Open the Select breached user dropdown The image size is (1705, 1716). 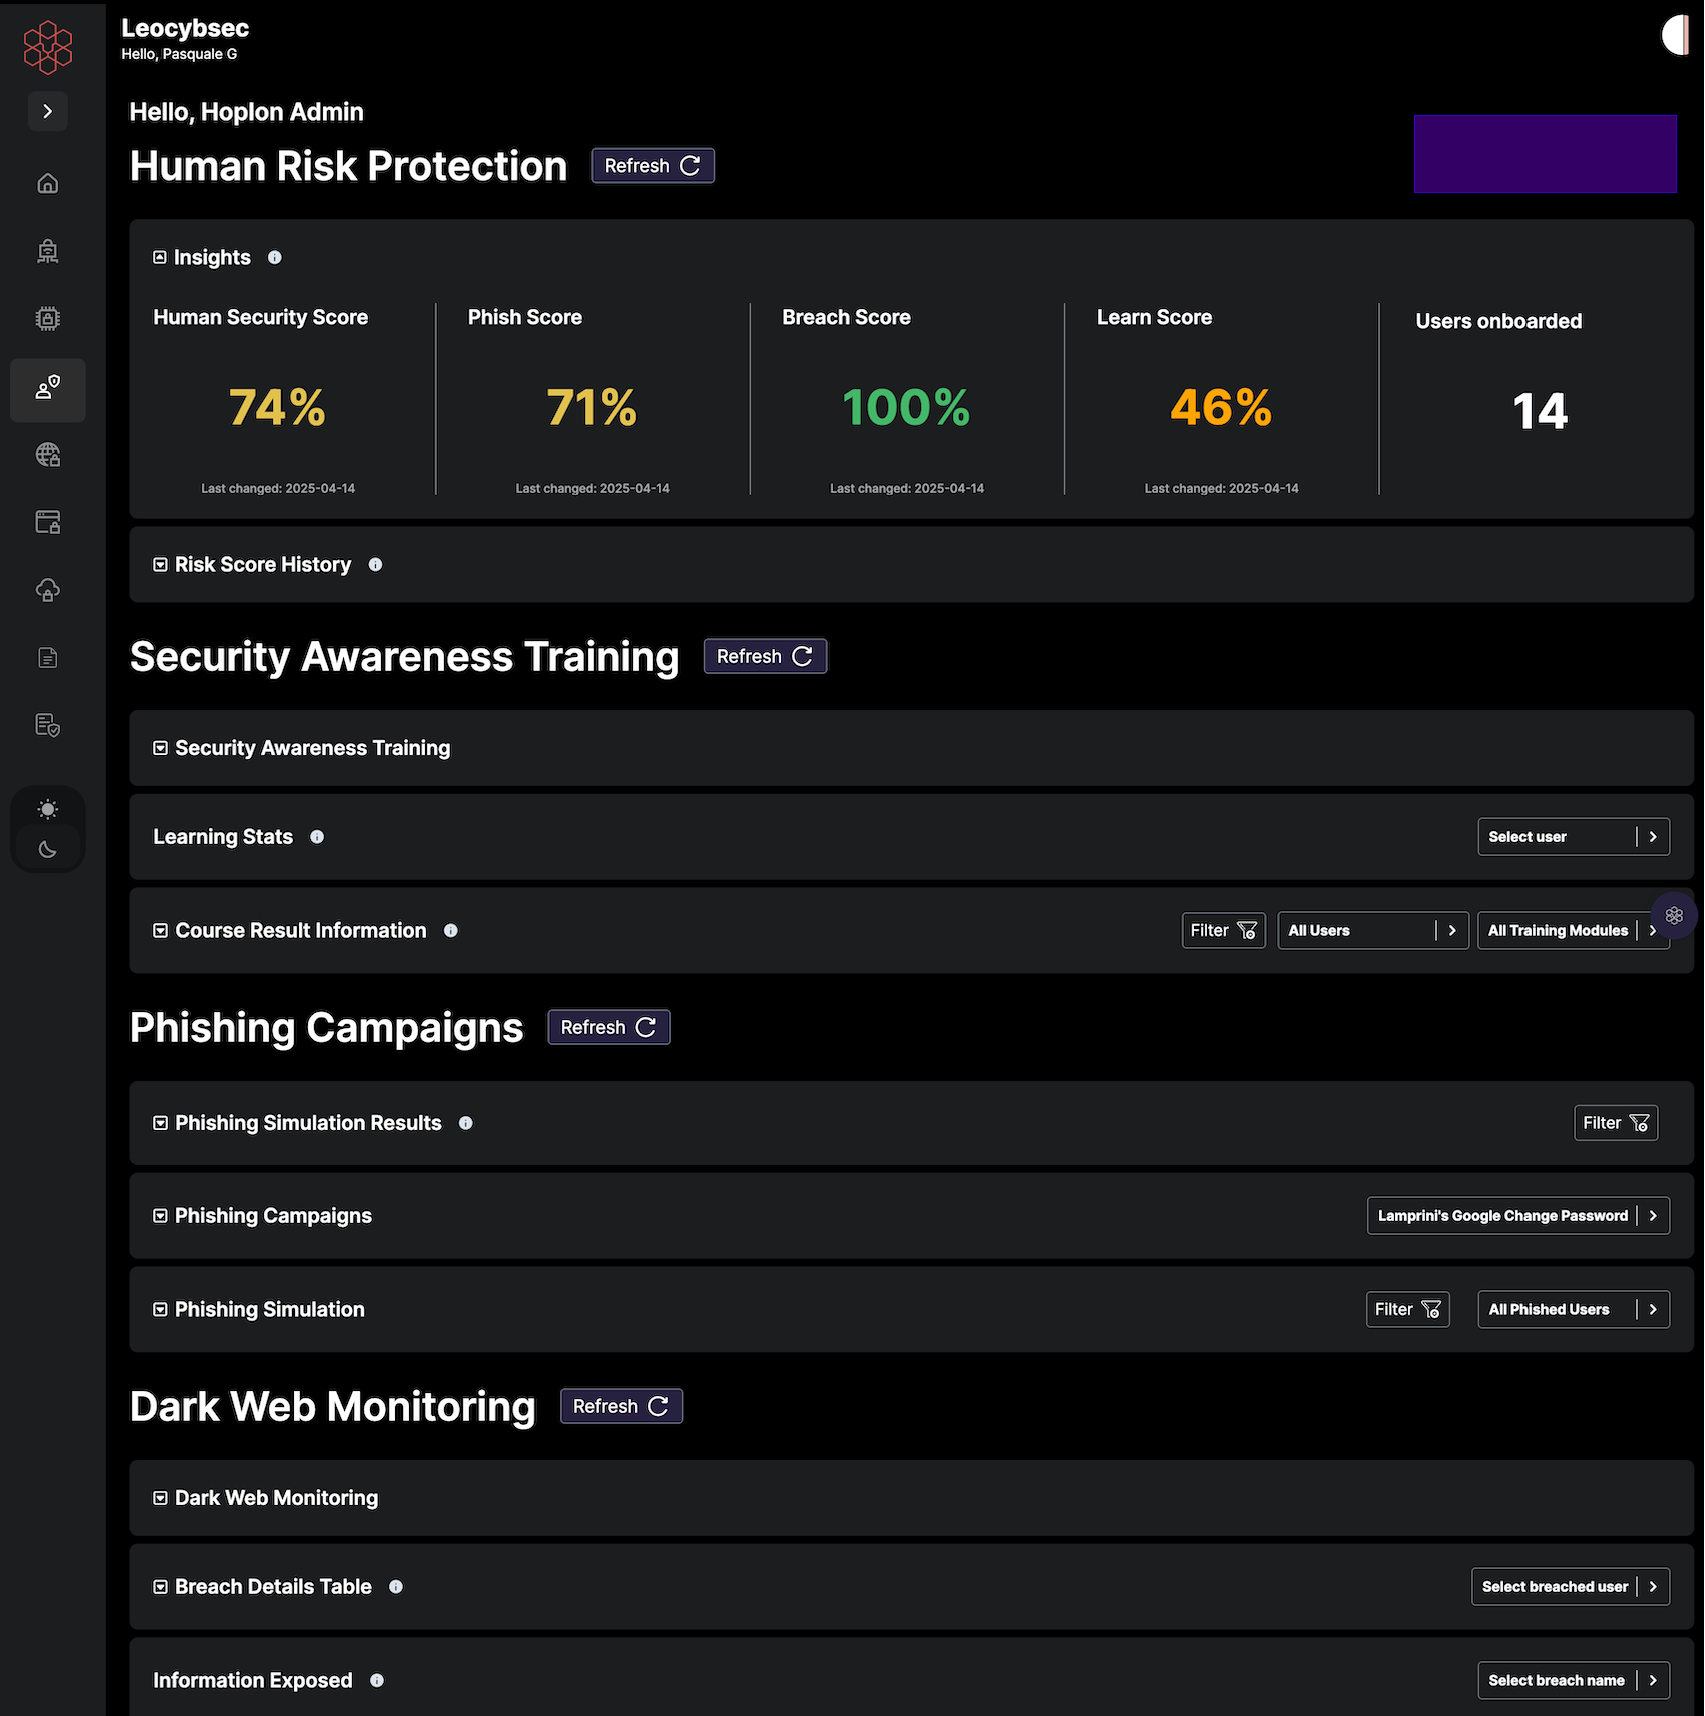tap(1571, 1587)
